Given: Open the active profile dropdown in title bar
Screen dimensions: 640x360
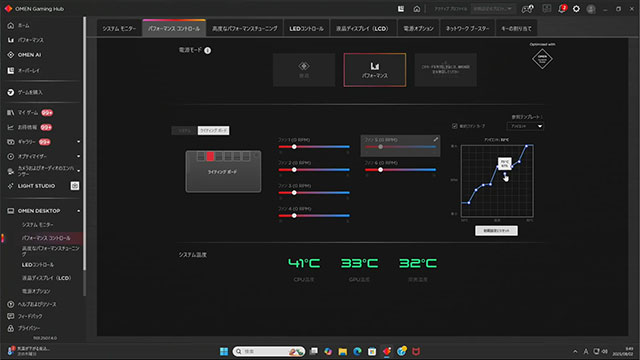Looking at the screenshot, I should pos(493,9).
